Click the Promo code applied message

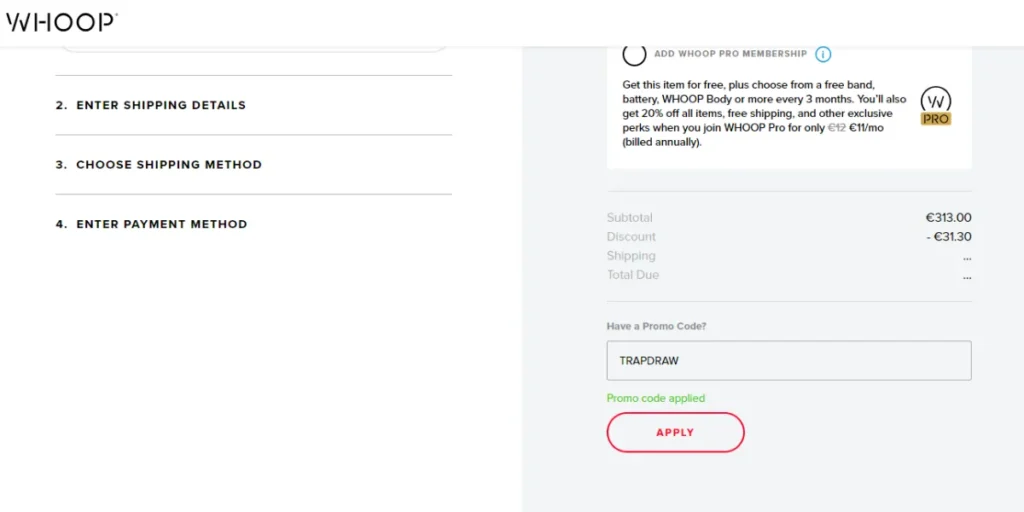click(x=656, y=398)
